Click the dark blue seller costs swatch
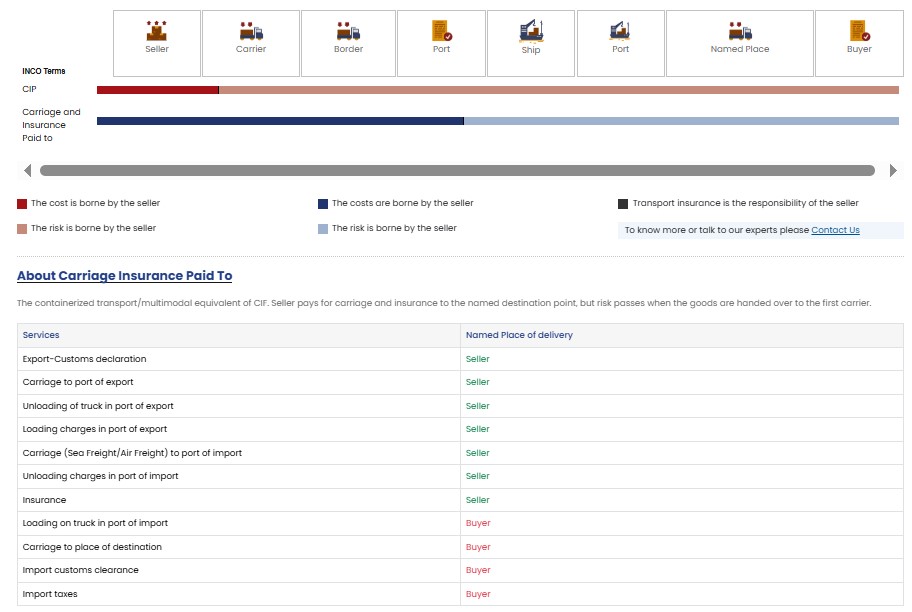This screenshot has height=612, width=912. (323, 204)
